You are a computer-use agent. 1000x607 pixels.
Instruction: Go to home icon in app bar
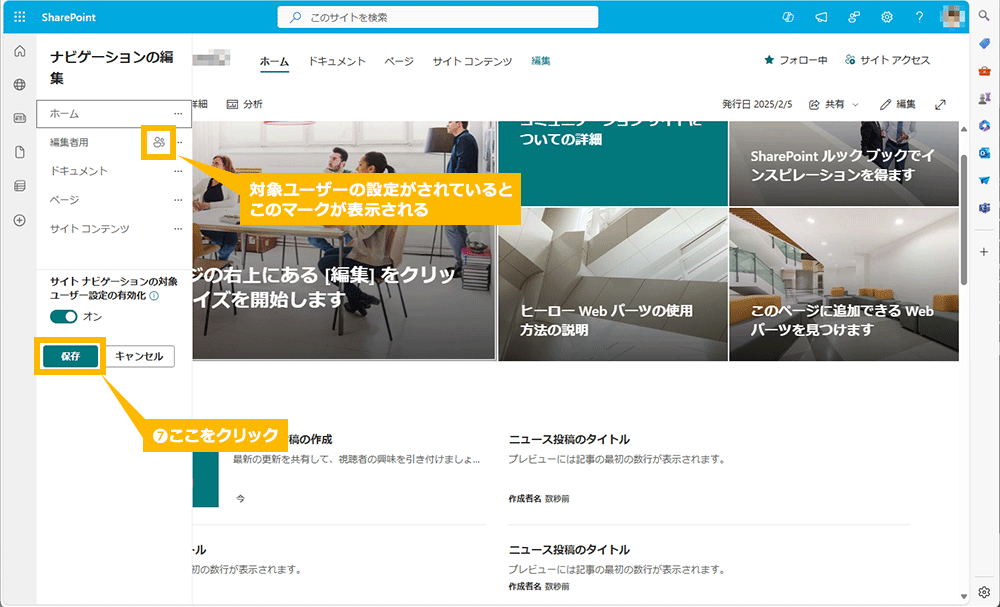coord(20,51)
